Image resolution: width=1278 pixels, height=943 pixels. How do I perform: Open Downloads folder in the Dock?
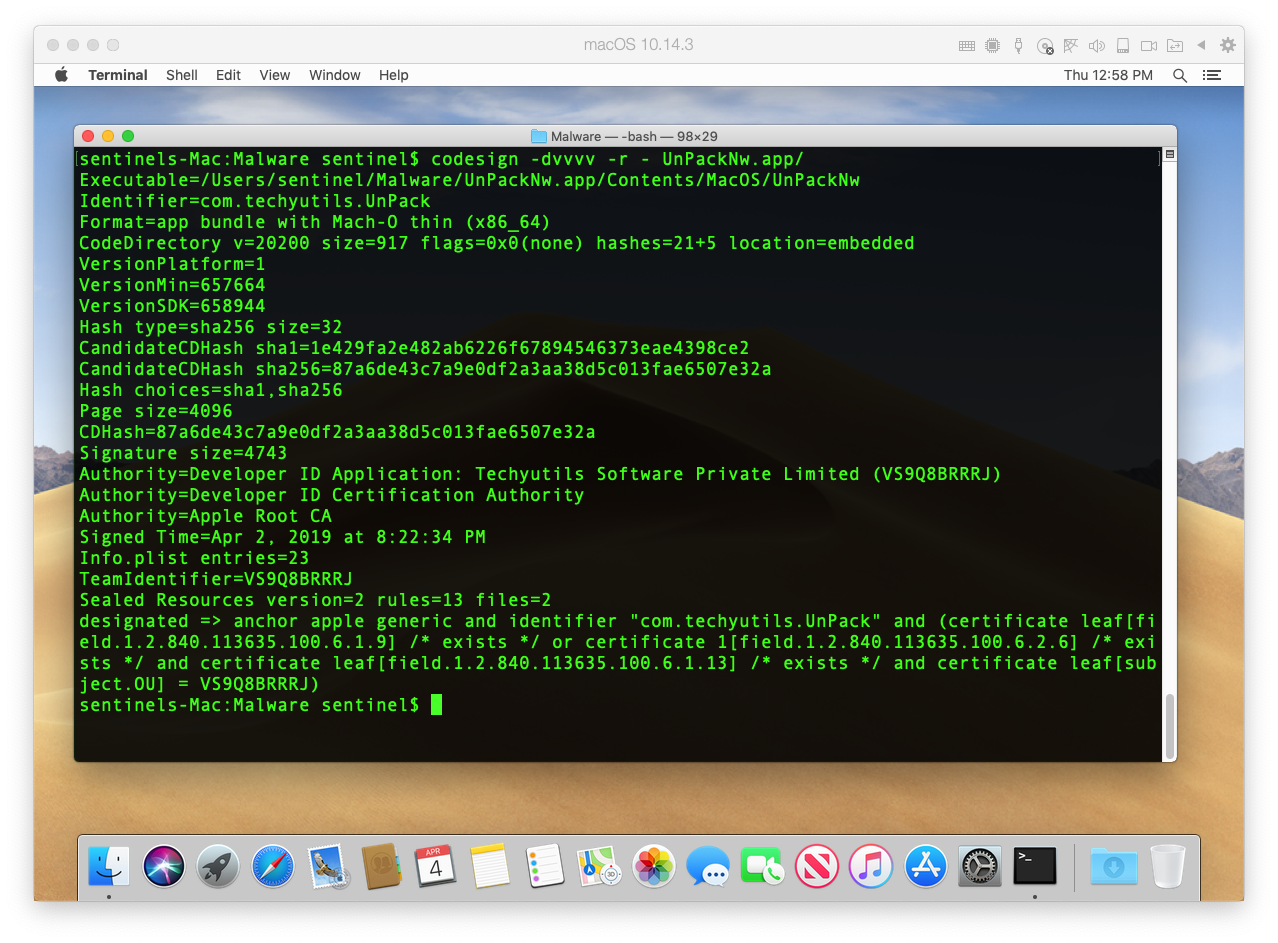pos(1113,865)
